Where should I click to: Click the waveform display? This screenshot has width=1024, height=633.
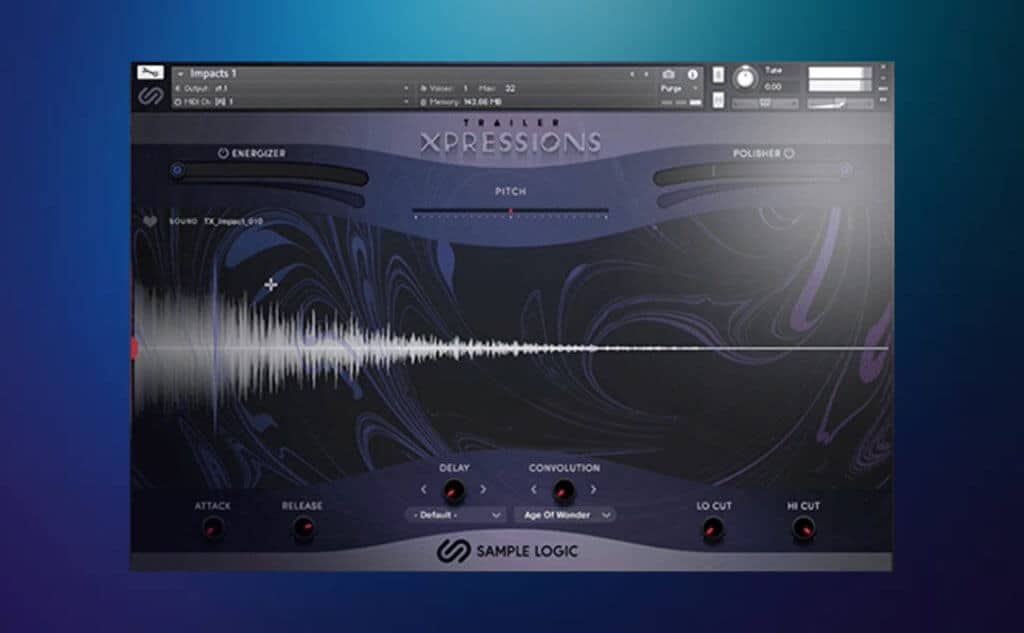[x=511, y=348]
